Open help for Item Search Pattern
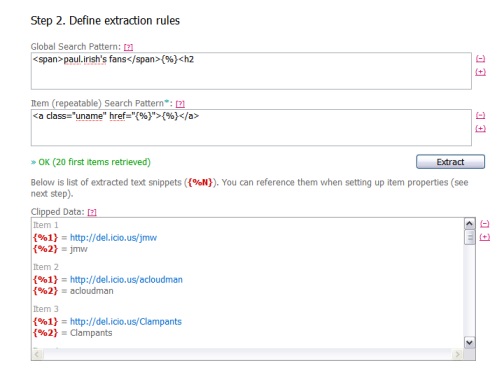 (x=180, y=104)
